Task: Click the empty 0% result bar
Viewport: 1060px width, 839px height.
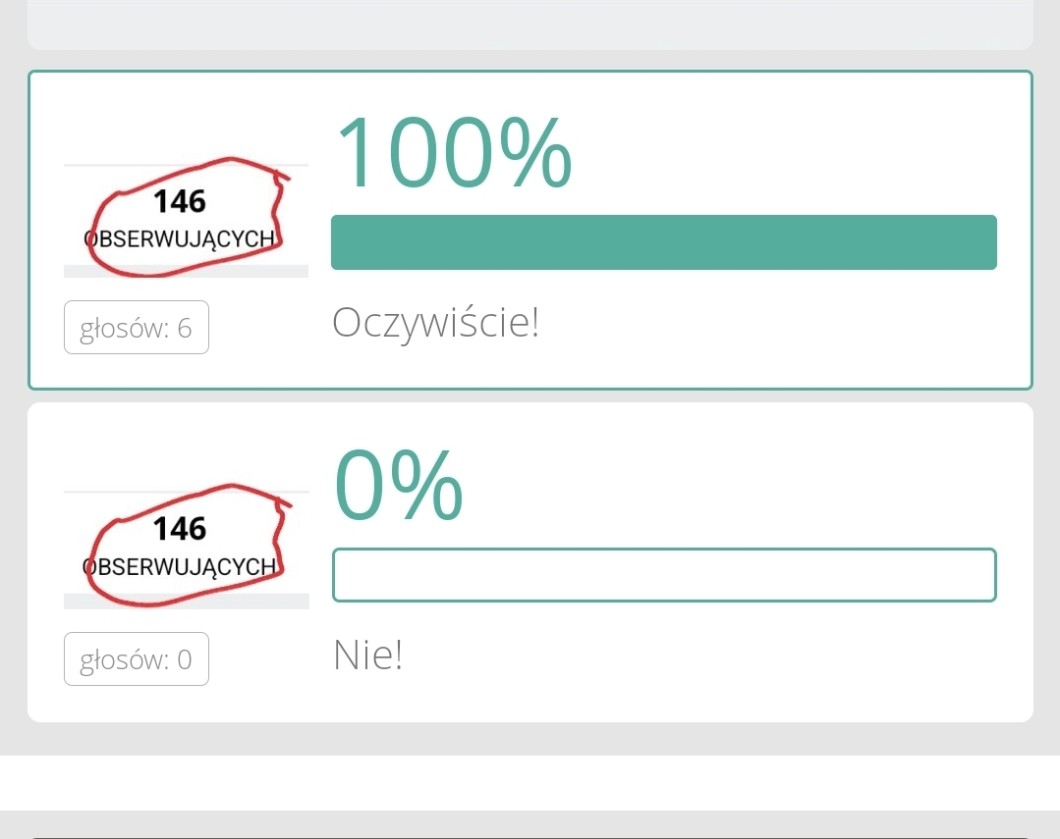Action: 663,575
